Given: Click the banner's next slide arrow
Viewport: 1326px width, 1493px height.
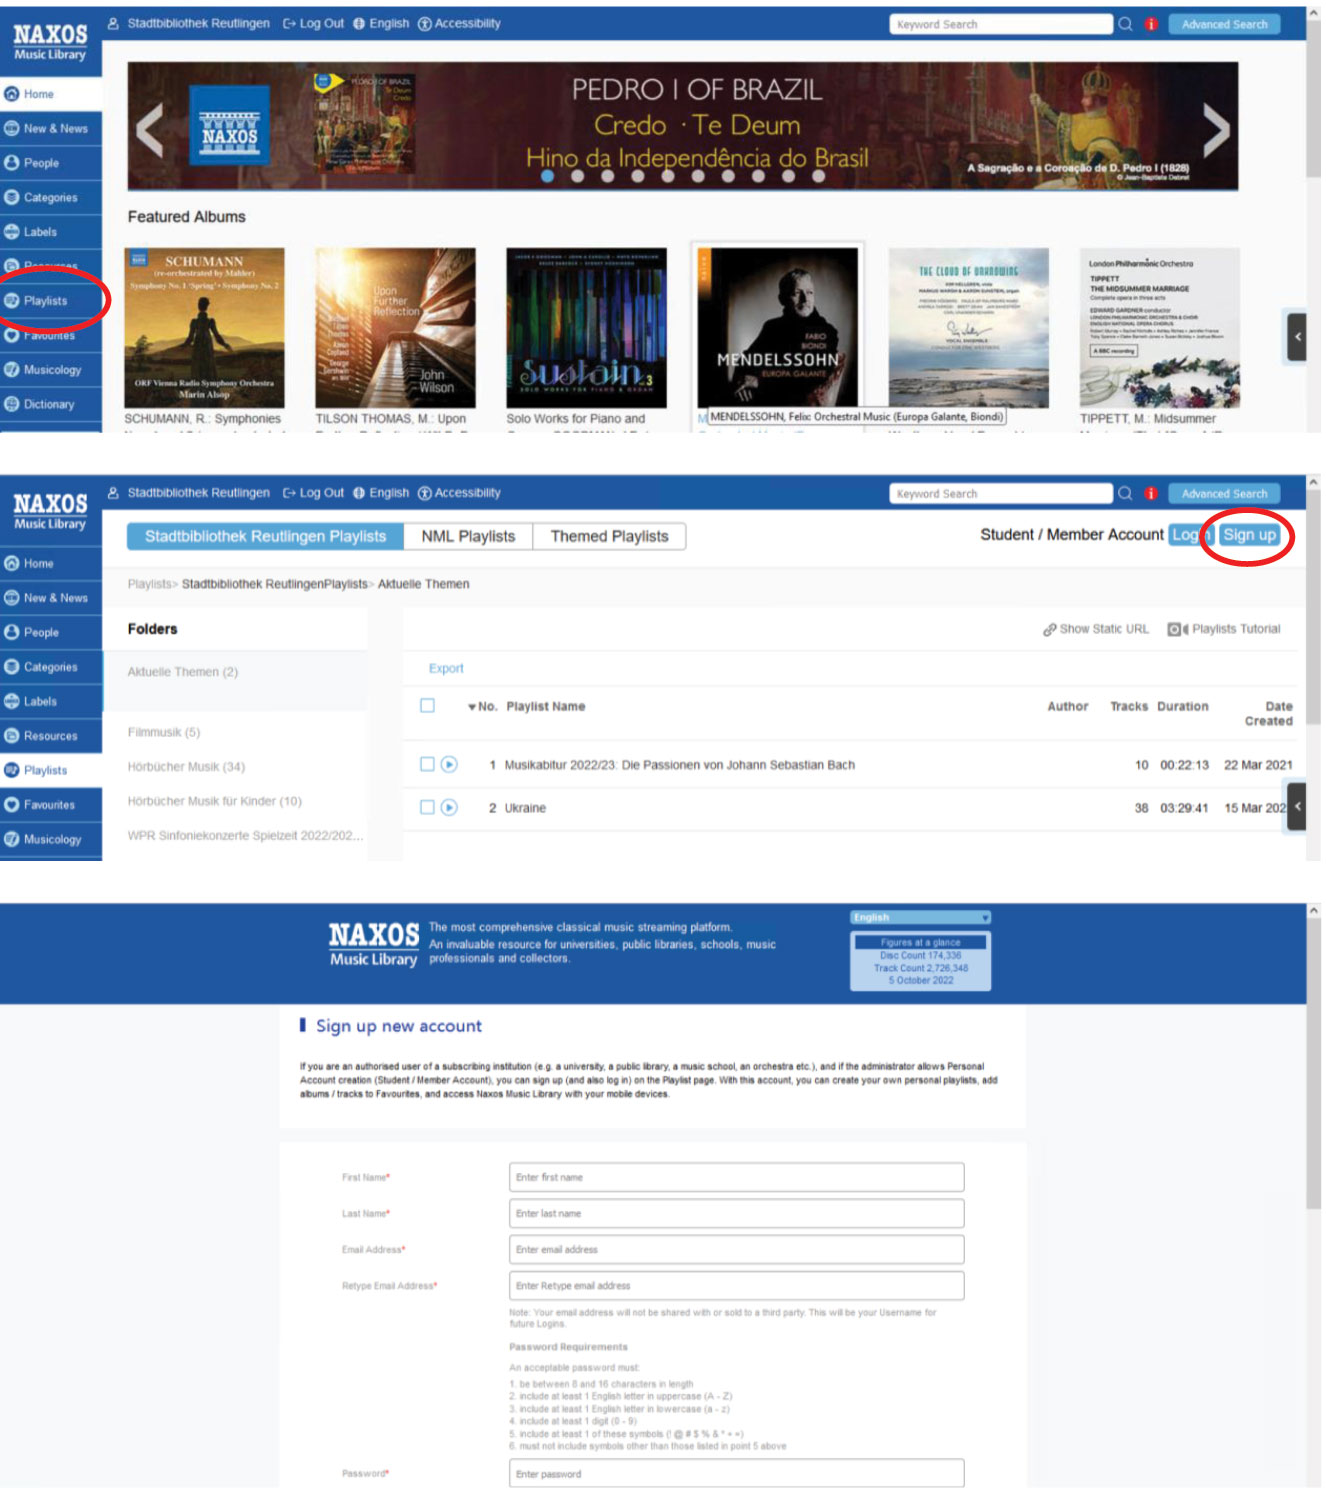Looking at the screenshot, I should (1215, 130).
